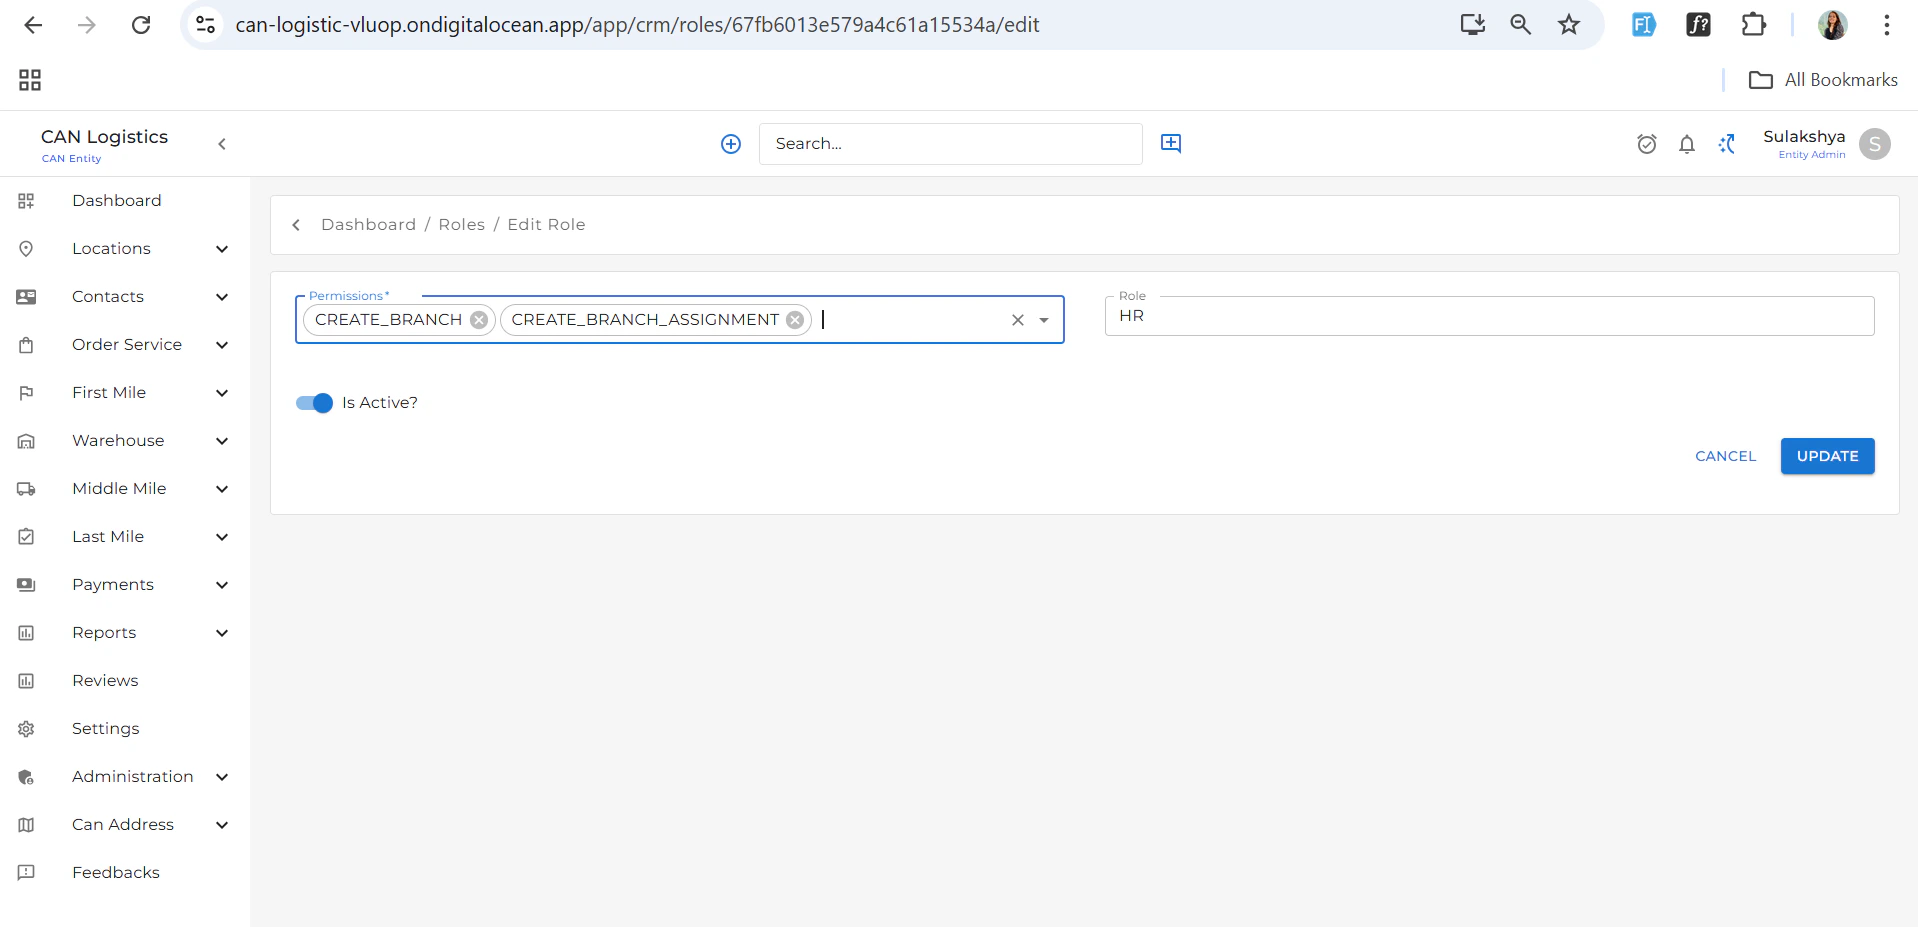
Task: Click the browser forward arrow
Action: click(x=87, y=25)
